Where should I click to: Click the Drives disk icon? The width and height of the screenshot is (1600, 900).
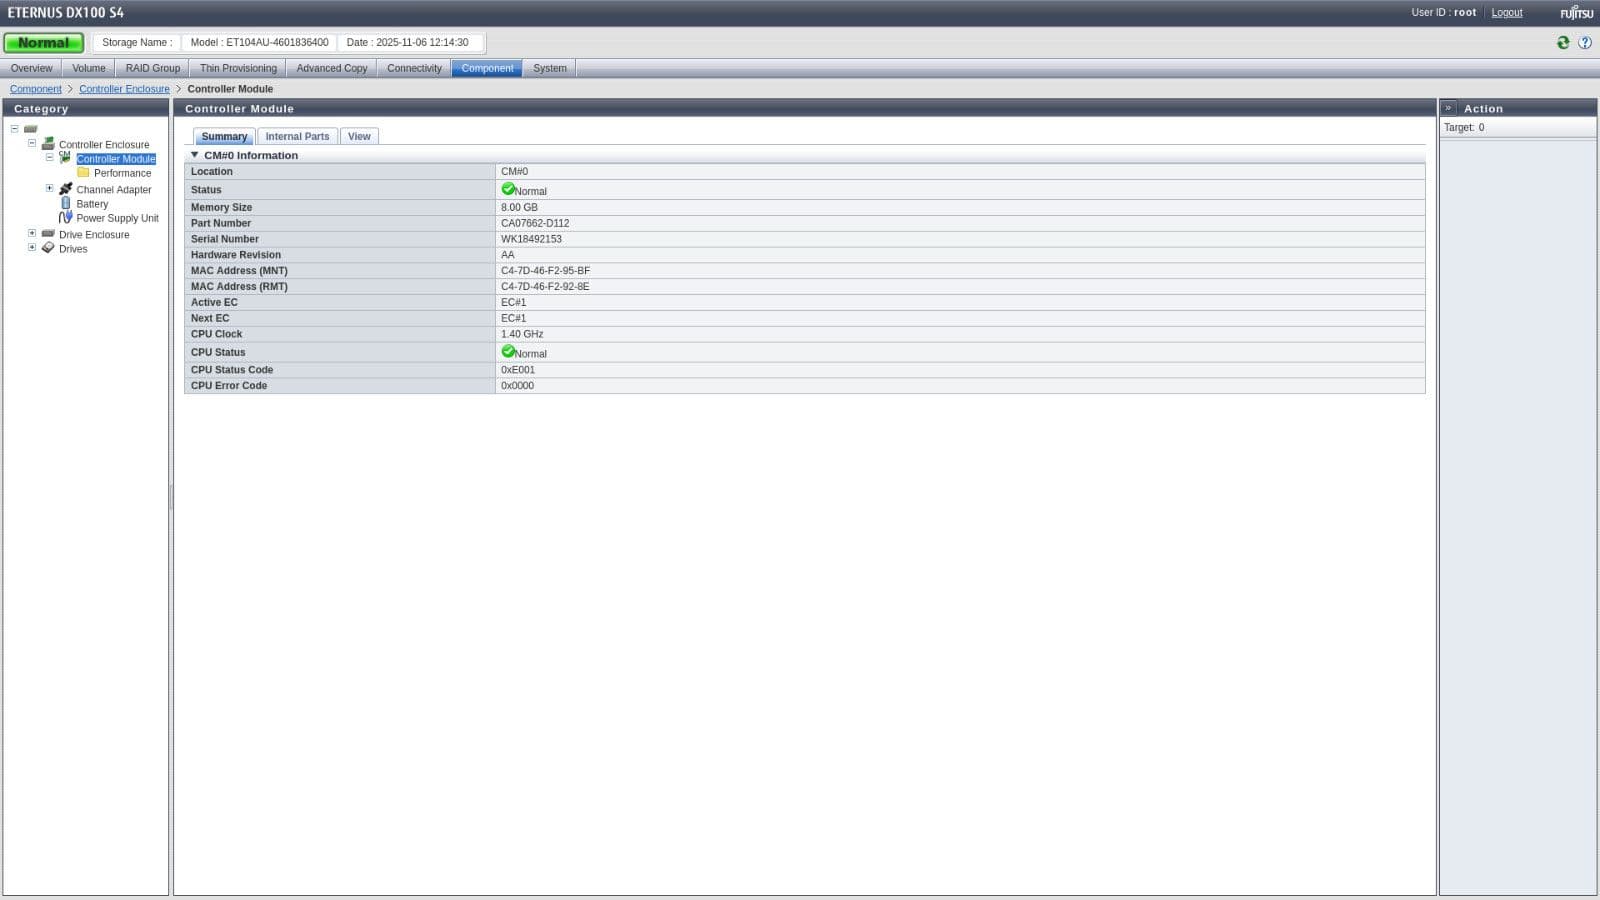[48, 248]
